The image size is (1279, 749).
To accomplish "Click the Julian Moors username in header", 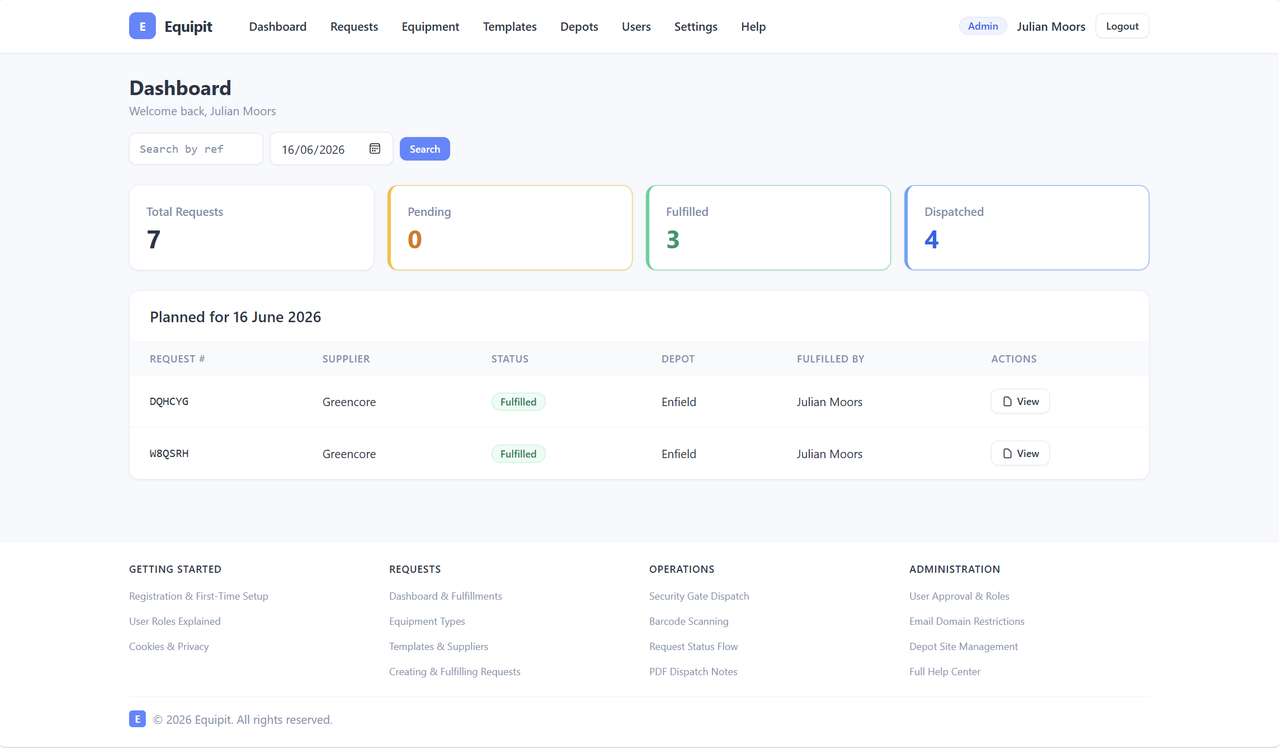I will coord(1051,27).
